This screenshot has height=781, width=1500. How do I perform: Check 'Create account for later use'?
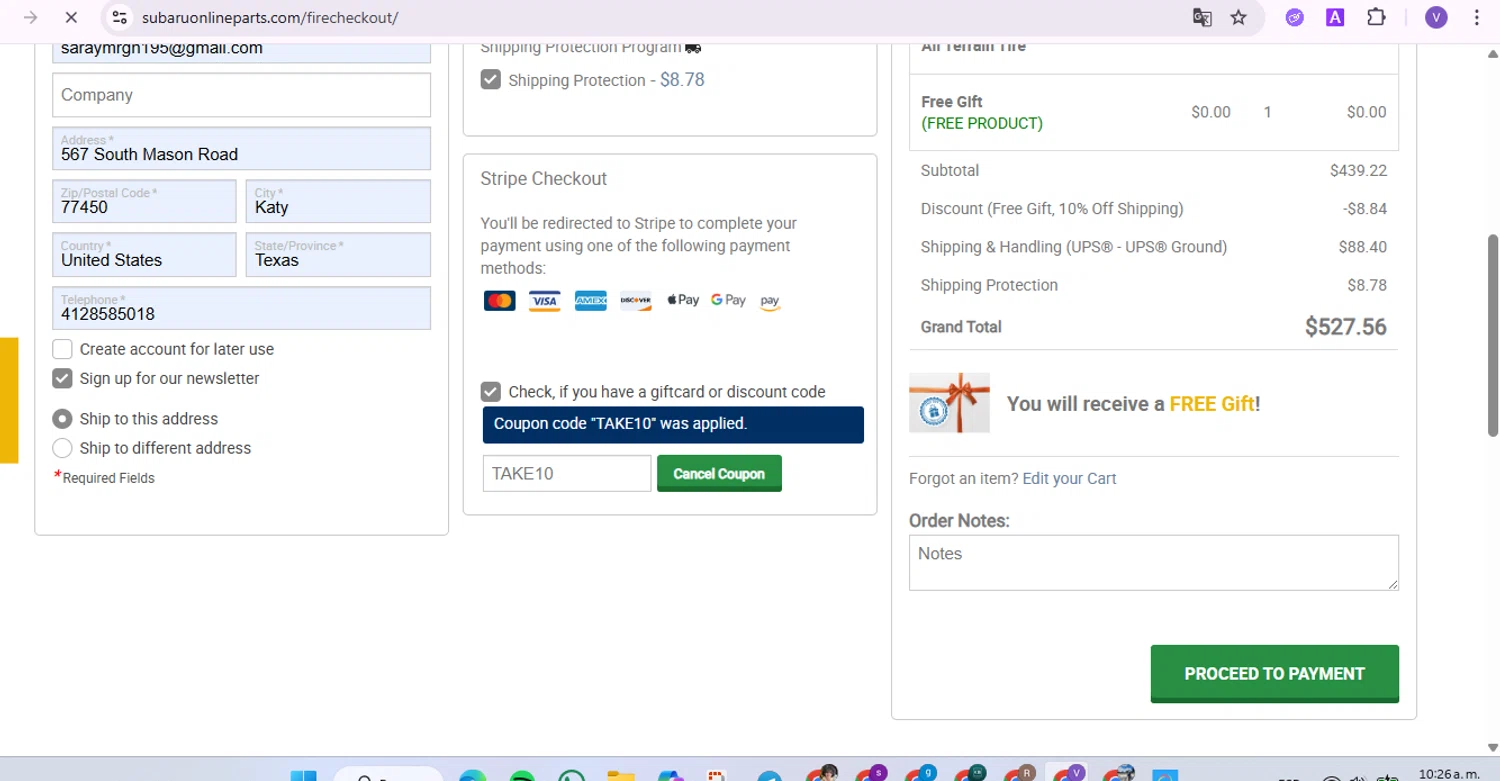point(62,349)
